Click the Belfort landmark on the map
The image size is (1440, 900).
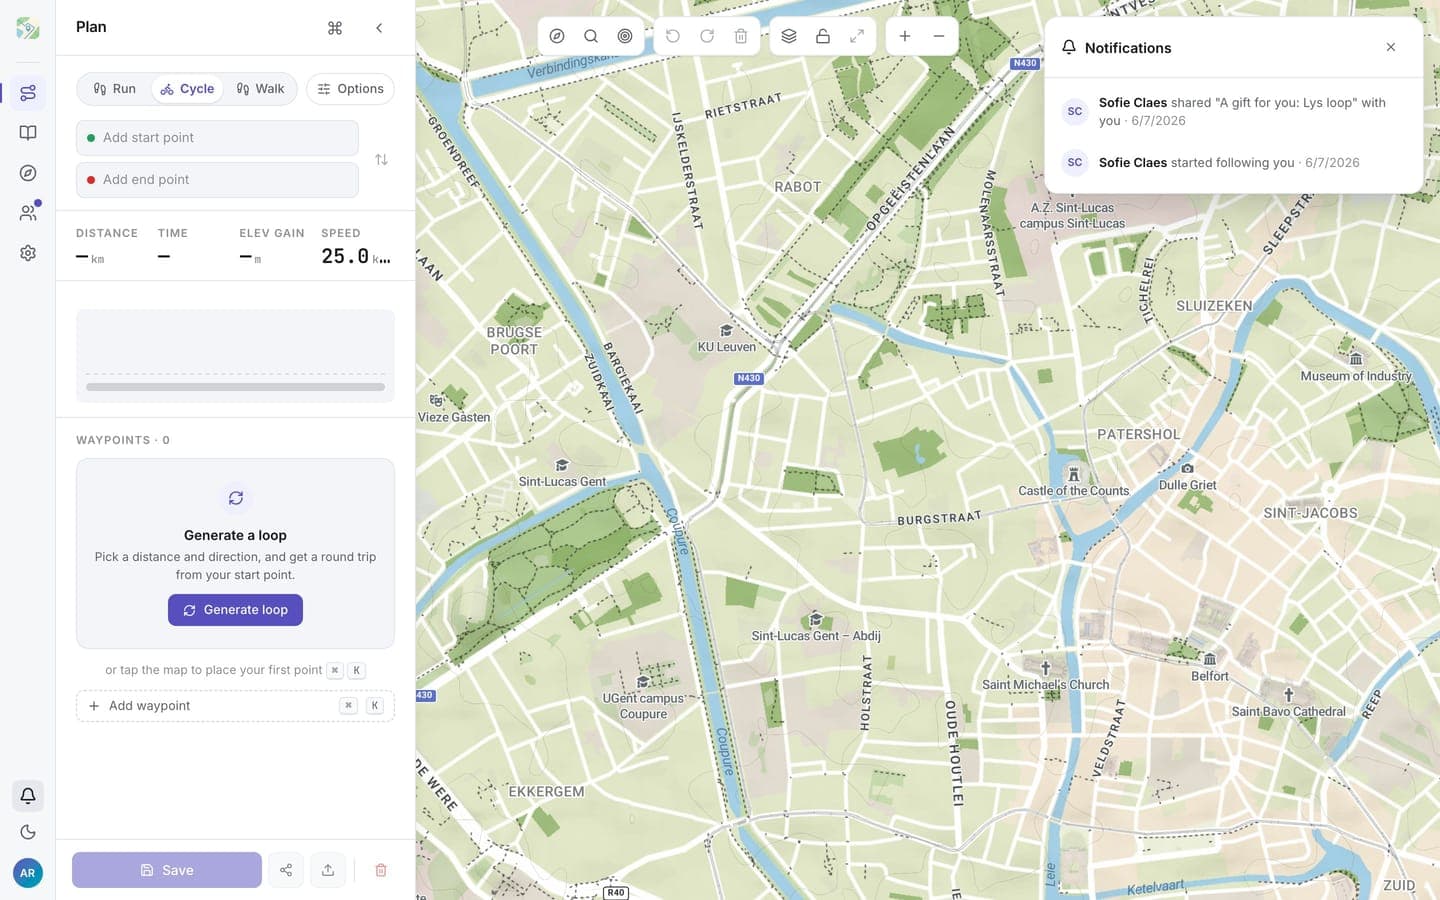point(1210,668)
